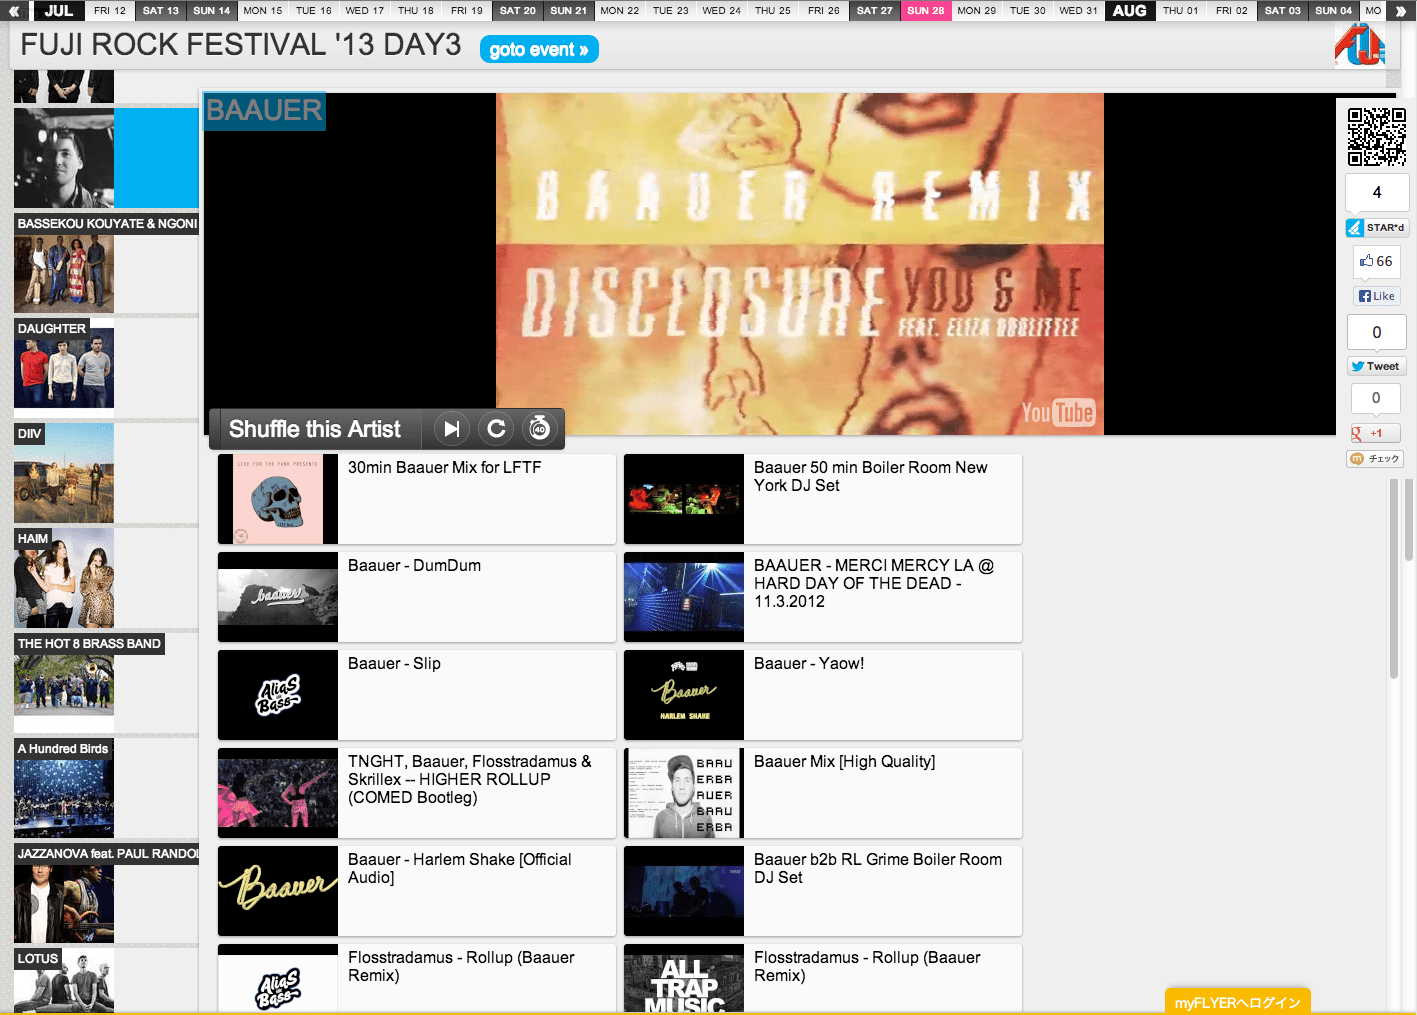Open the QR code image

point(1376,136)
